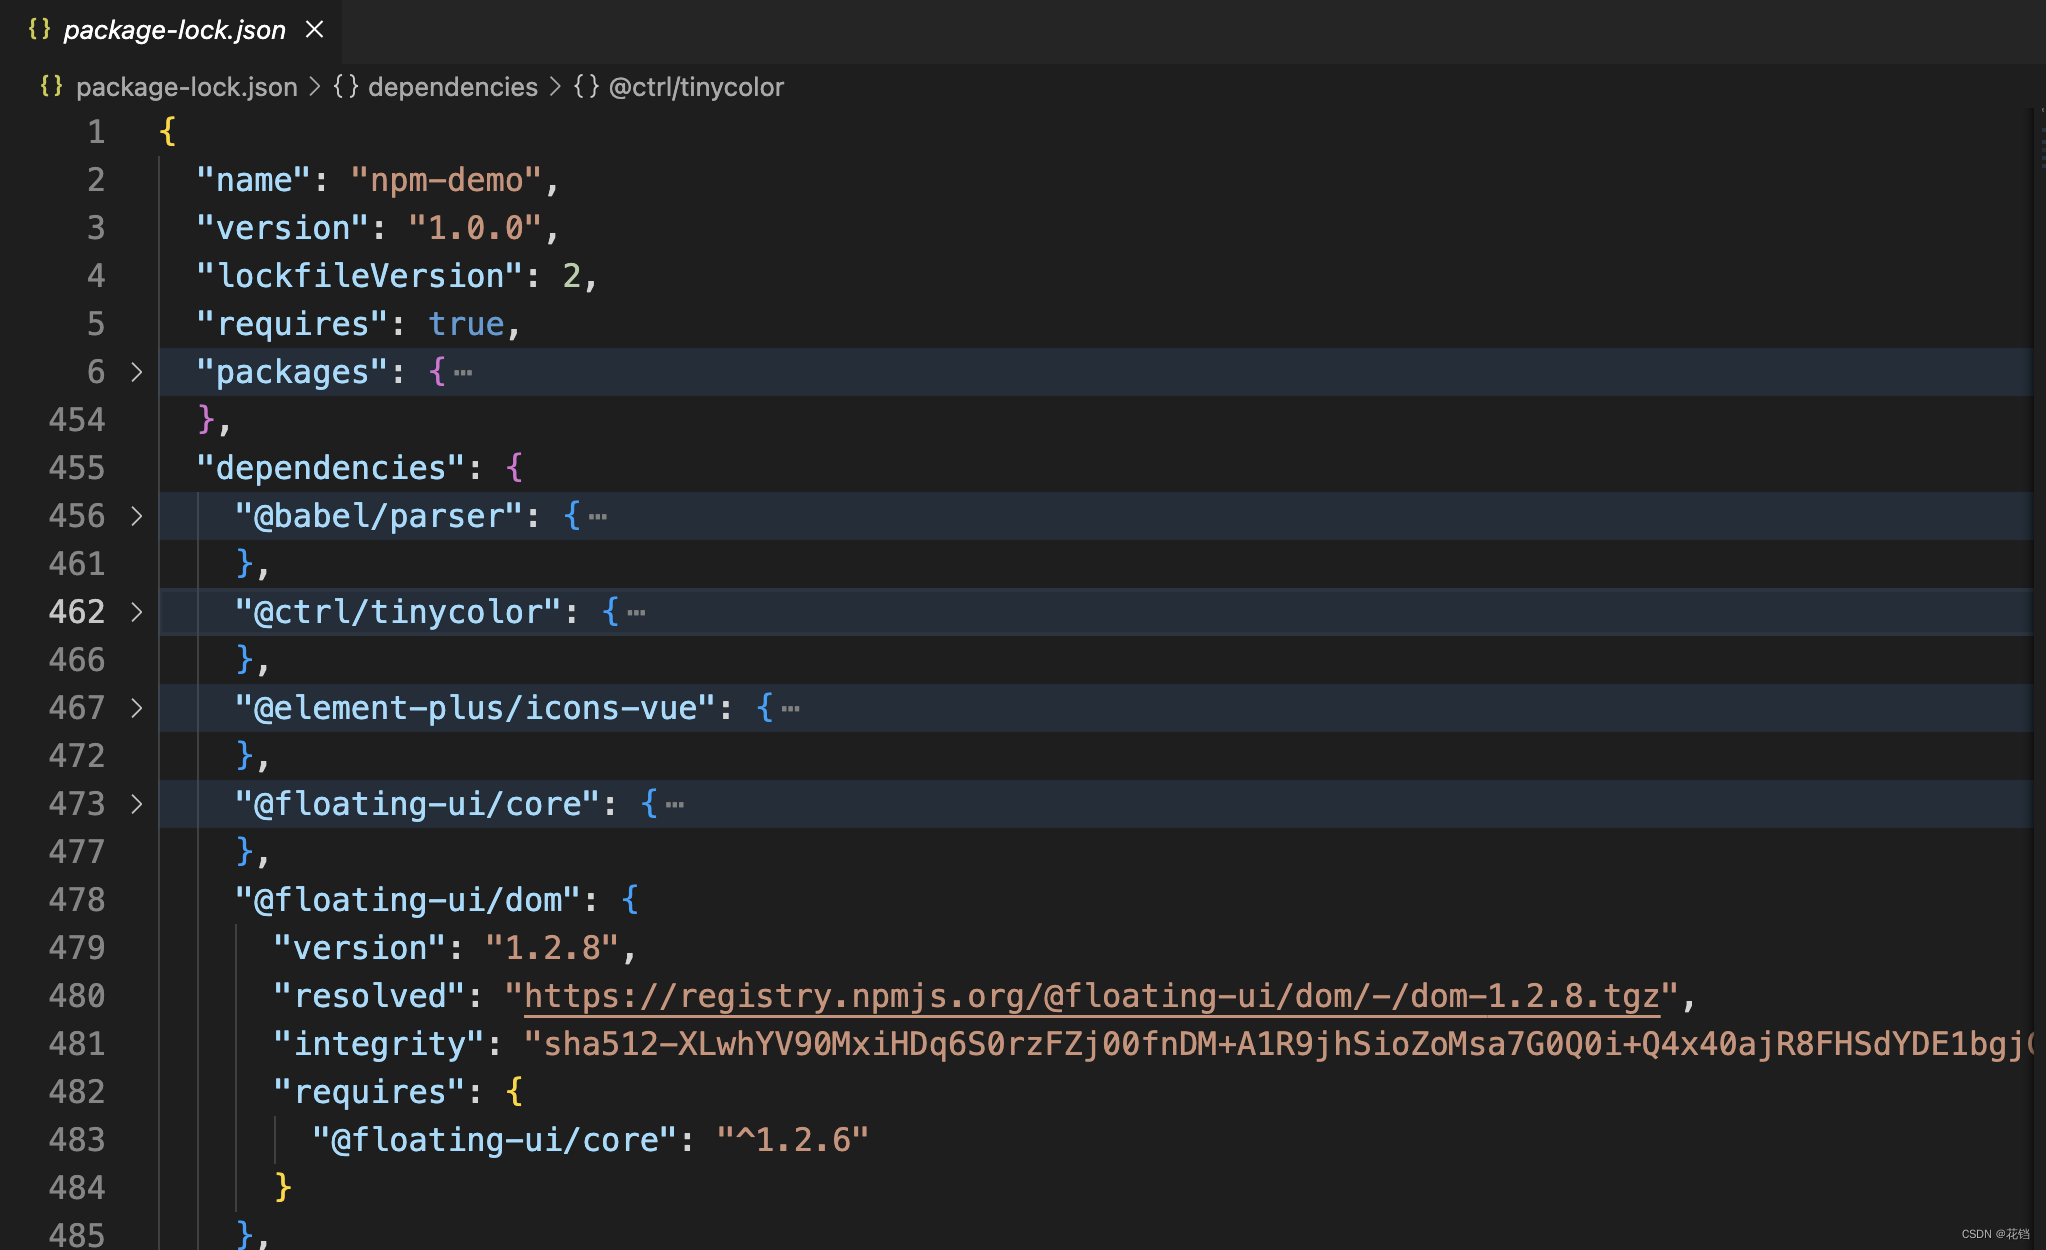
Task: Click line number 478 in the gutter
Action: pos(77,900)
